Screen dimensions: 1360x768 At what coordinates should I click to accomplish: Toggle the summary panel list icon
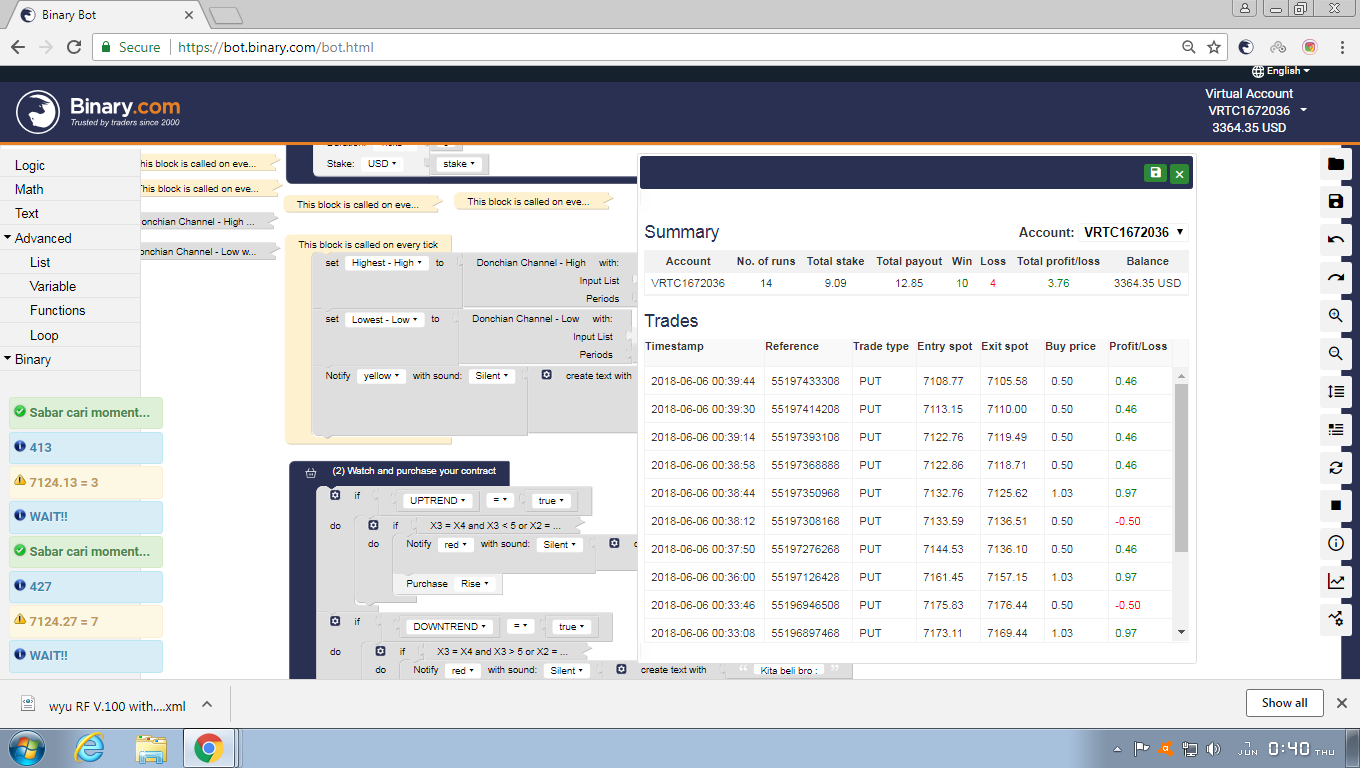point(1335,430)
